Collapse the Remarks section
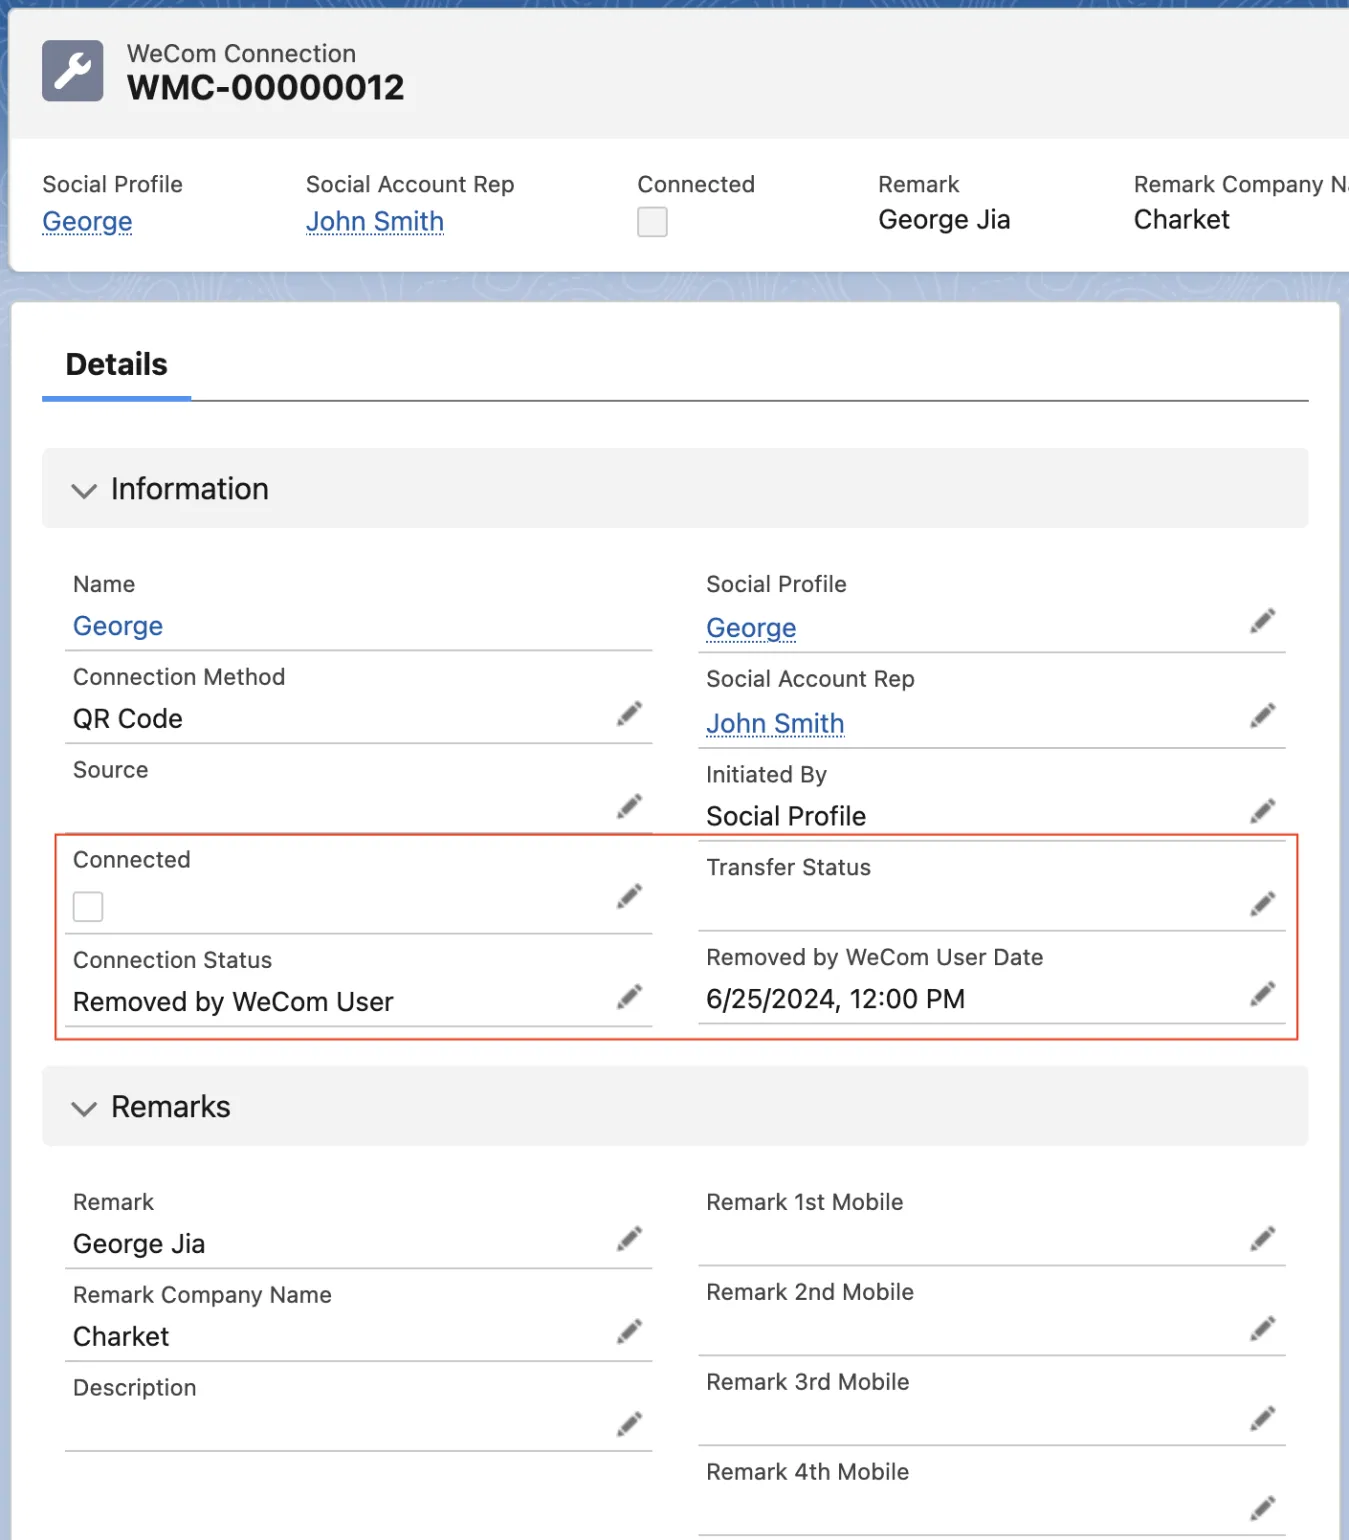This screenshot has height=1540, width=1349. click(x=84, y=1108)
